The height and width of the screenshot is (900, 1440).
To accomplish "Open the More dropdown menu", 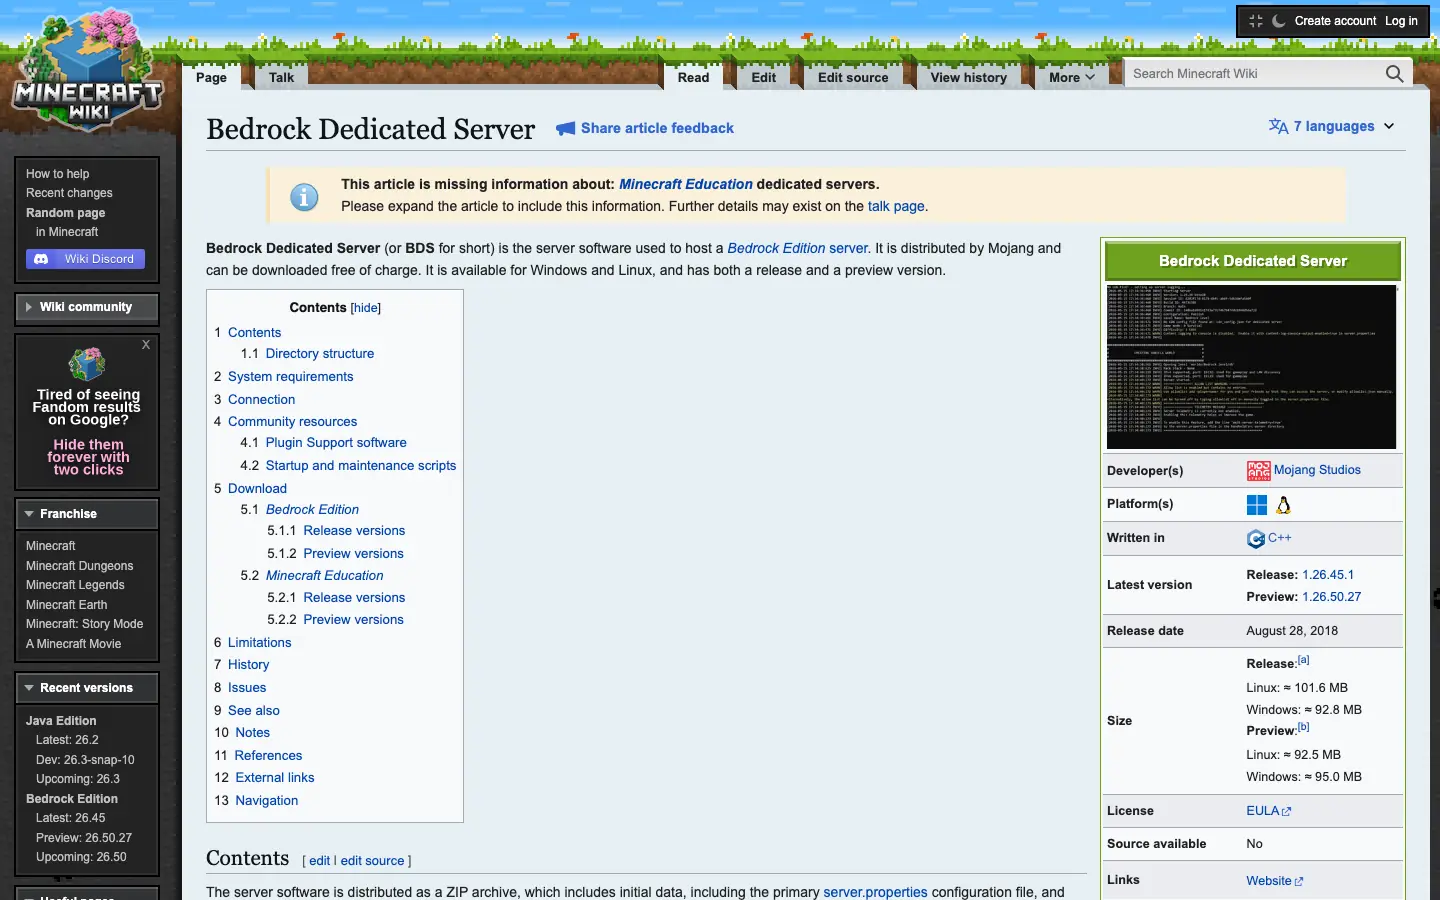I will pos(1071,77).
